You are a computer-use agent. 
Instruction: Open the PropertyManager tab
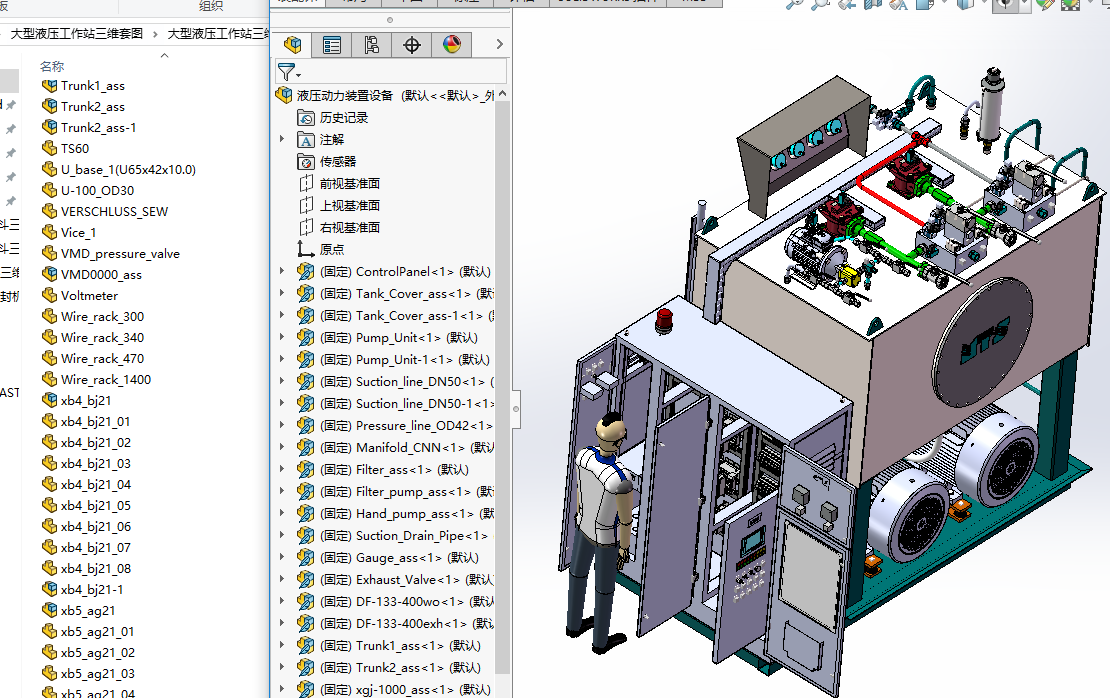[x=331, y=45]
